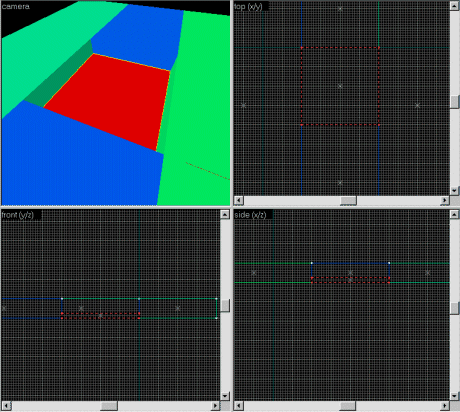
Task: Click the 'side (x/z)' viewport label
Action: (250, 215)
